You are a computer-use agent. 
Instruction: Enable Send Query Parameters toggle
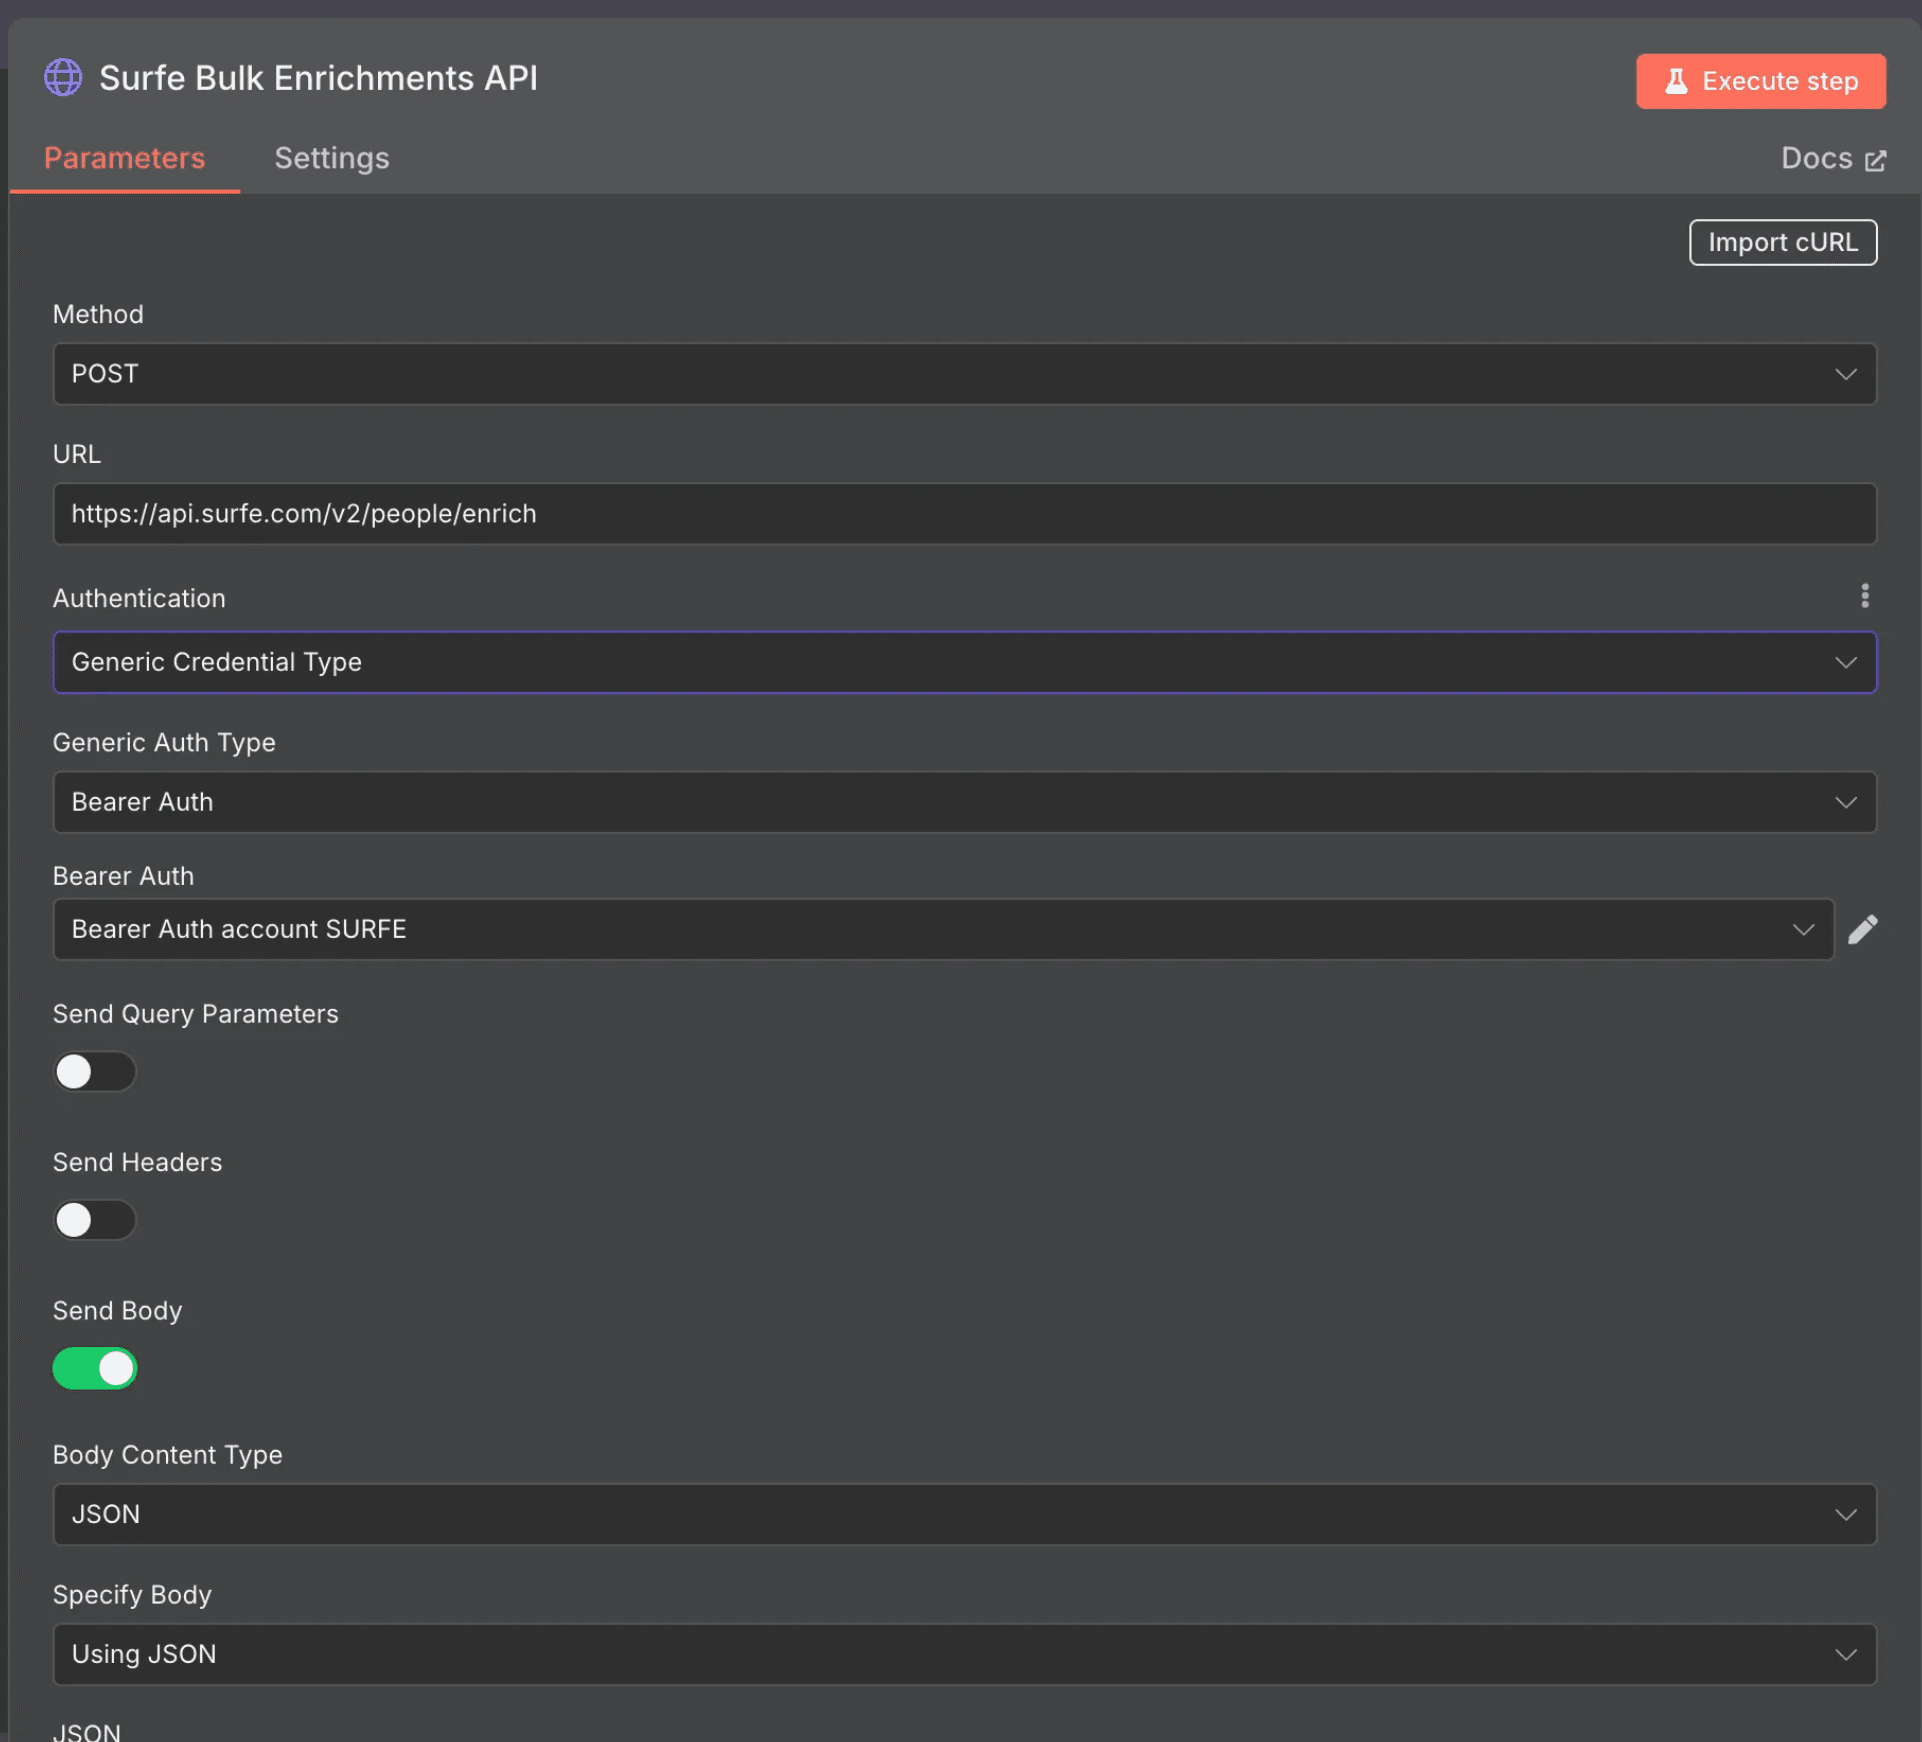point(95,1072)
